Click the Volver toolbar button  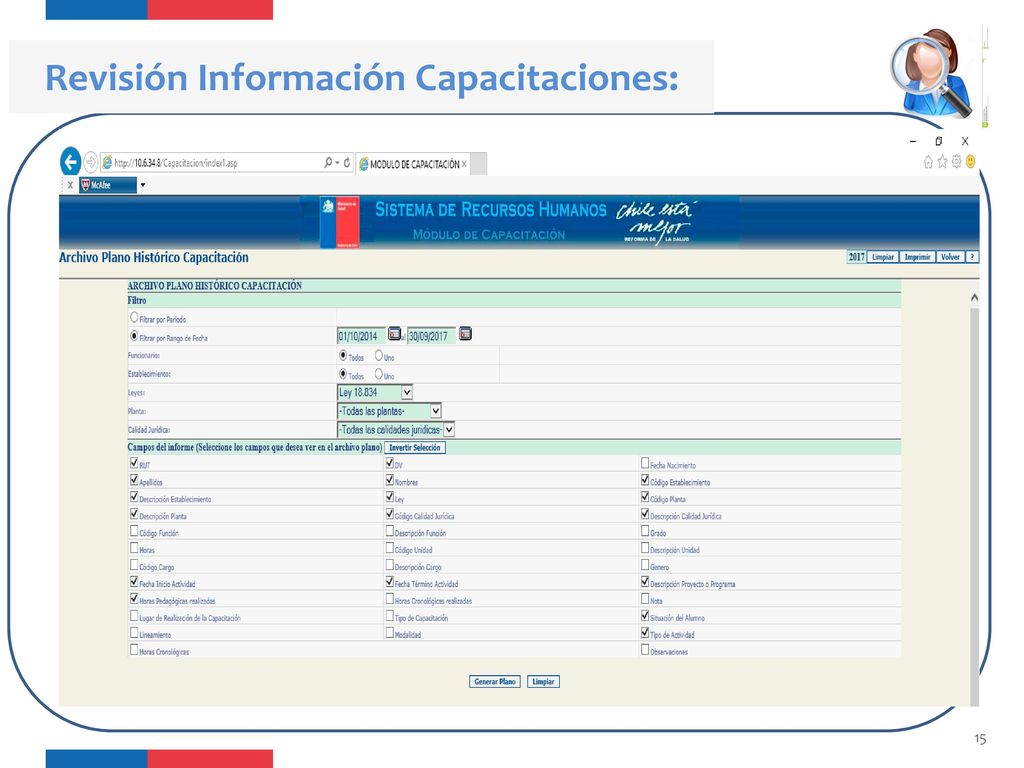tap(950, 257)
